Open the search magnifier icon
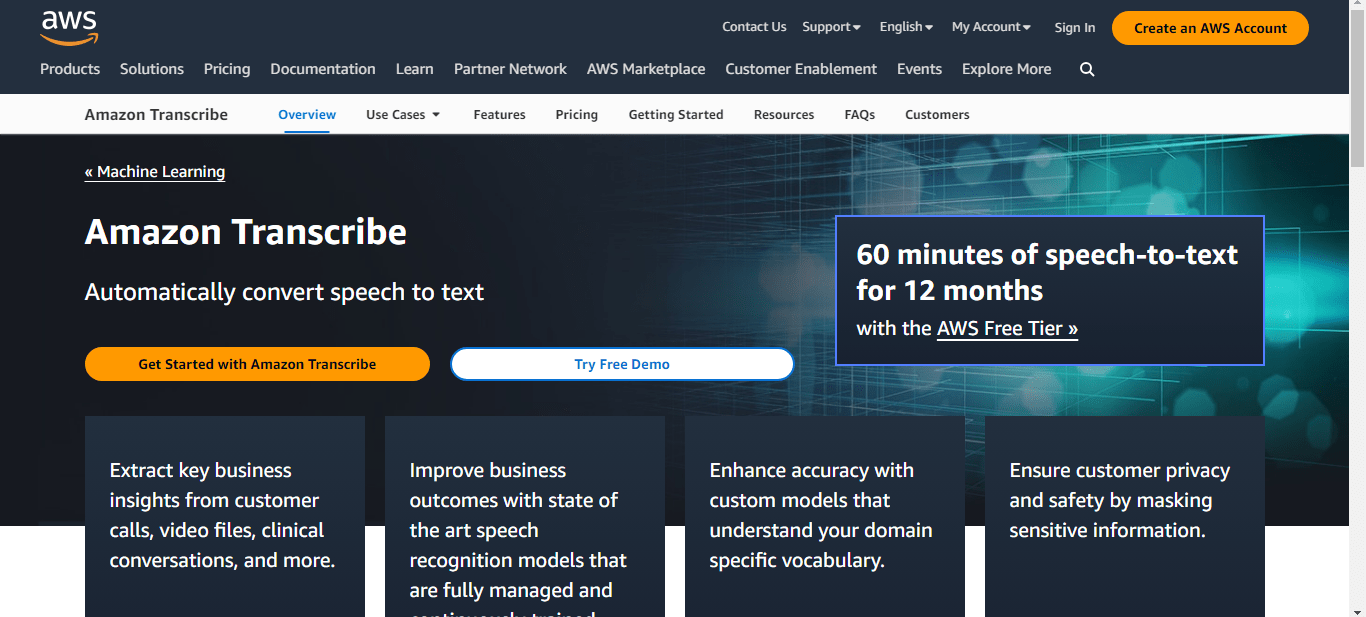Image resolution: width=1366 pixels, height=617 pixels. click(1087, 69)
